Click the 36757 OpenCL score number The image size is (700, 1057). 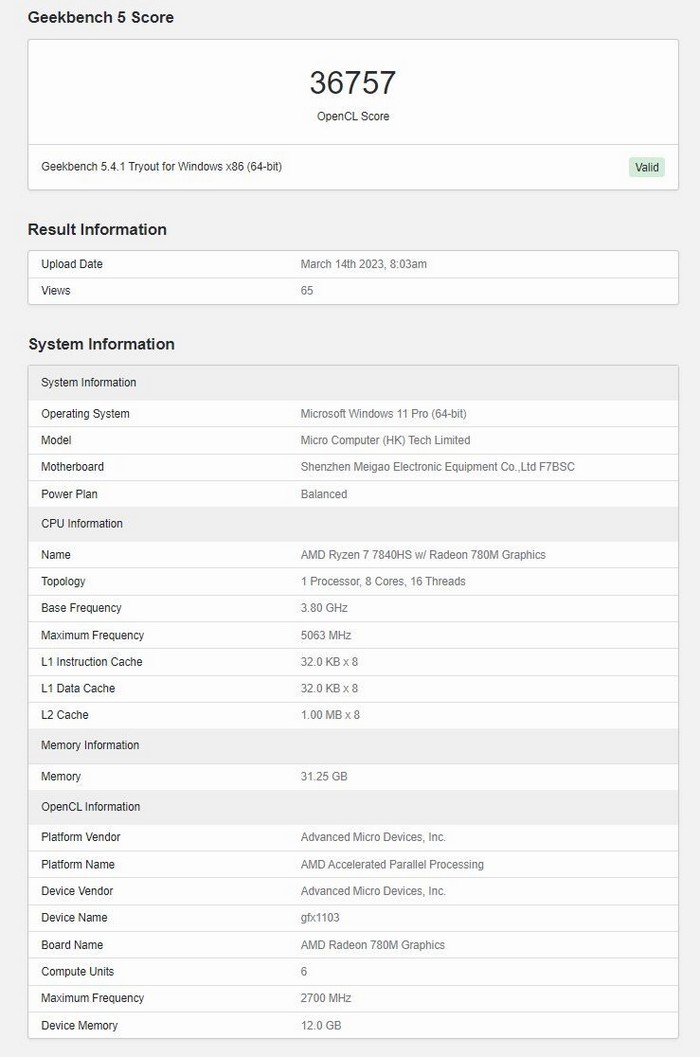(x=352, y=83)
